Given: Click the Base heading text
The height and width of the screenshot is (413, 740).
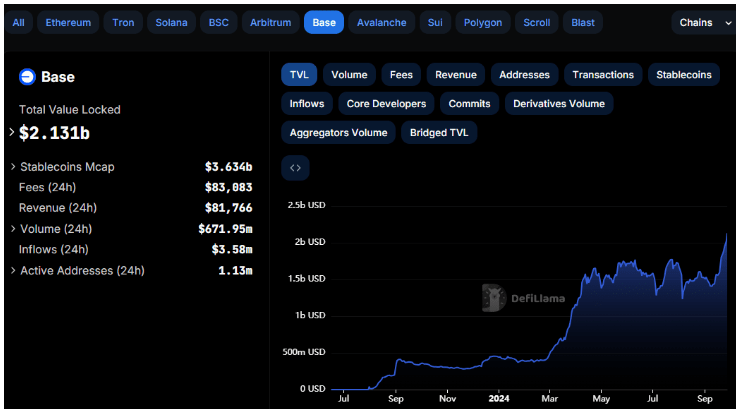Looking at the screenshot, I should click(x=58, y=77).
